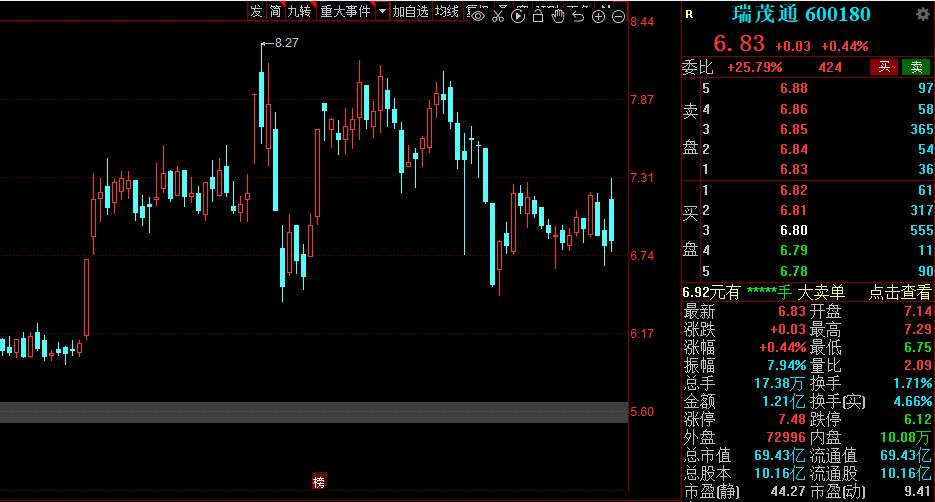The image size is (935, 502).
Task: Click the circular play replay icon
Action: (x=518, y=16)
